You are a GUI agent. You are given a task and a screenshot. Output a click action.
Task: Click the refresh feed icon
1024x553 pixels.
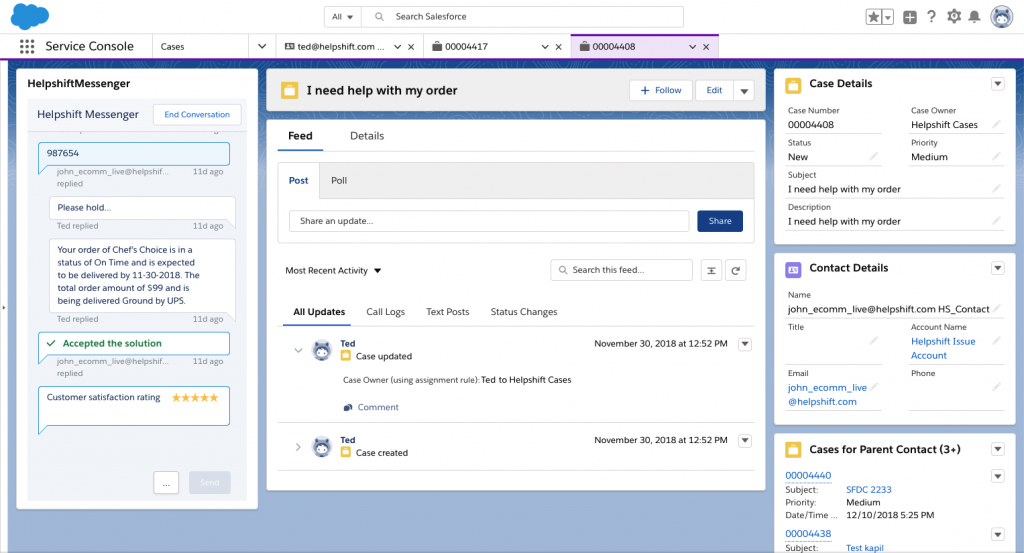(735, 270)
